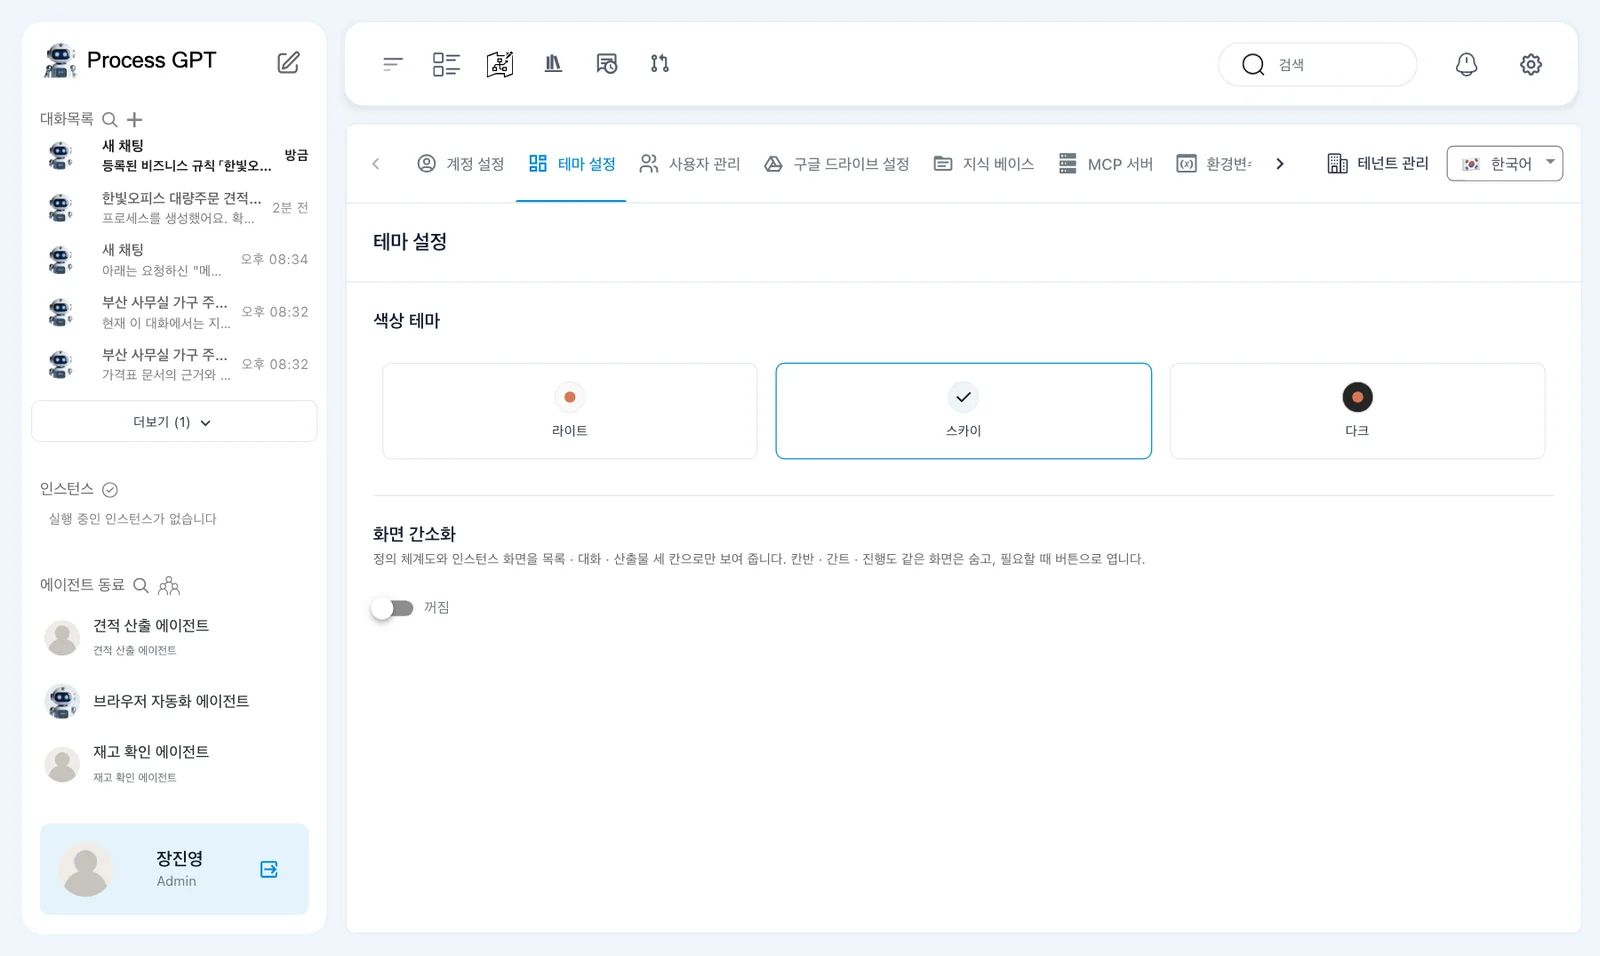Click the instance check-circle icon

110,489
